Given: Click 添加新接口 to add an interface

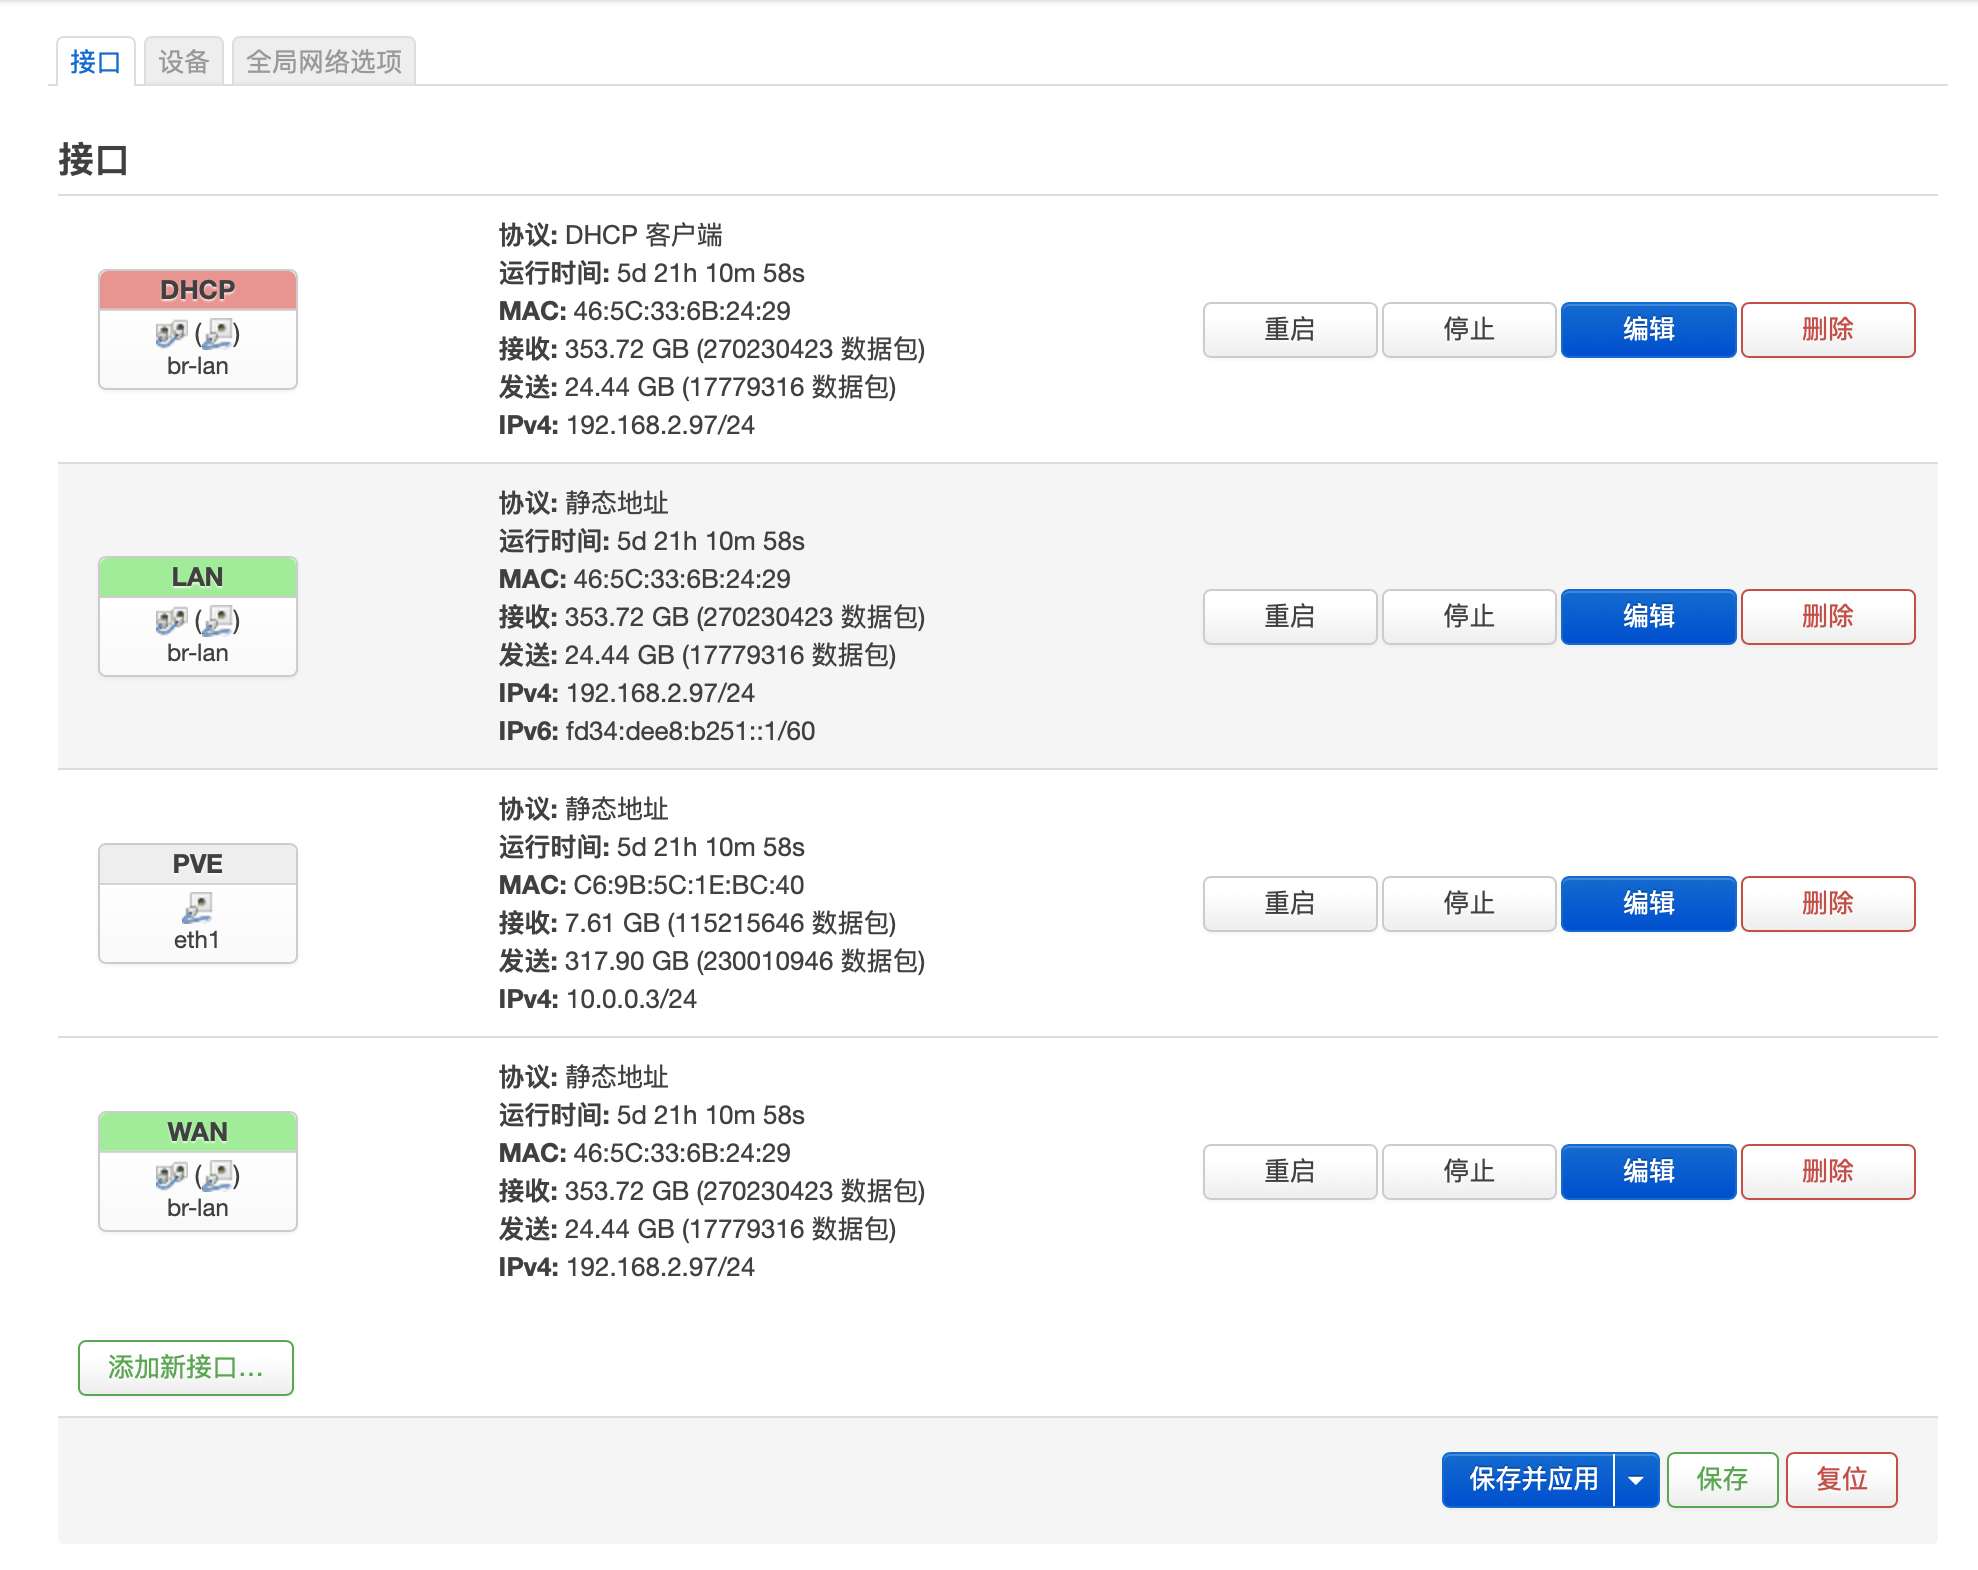Looking at the screenshot, I should [x=186, y=1367].
